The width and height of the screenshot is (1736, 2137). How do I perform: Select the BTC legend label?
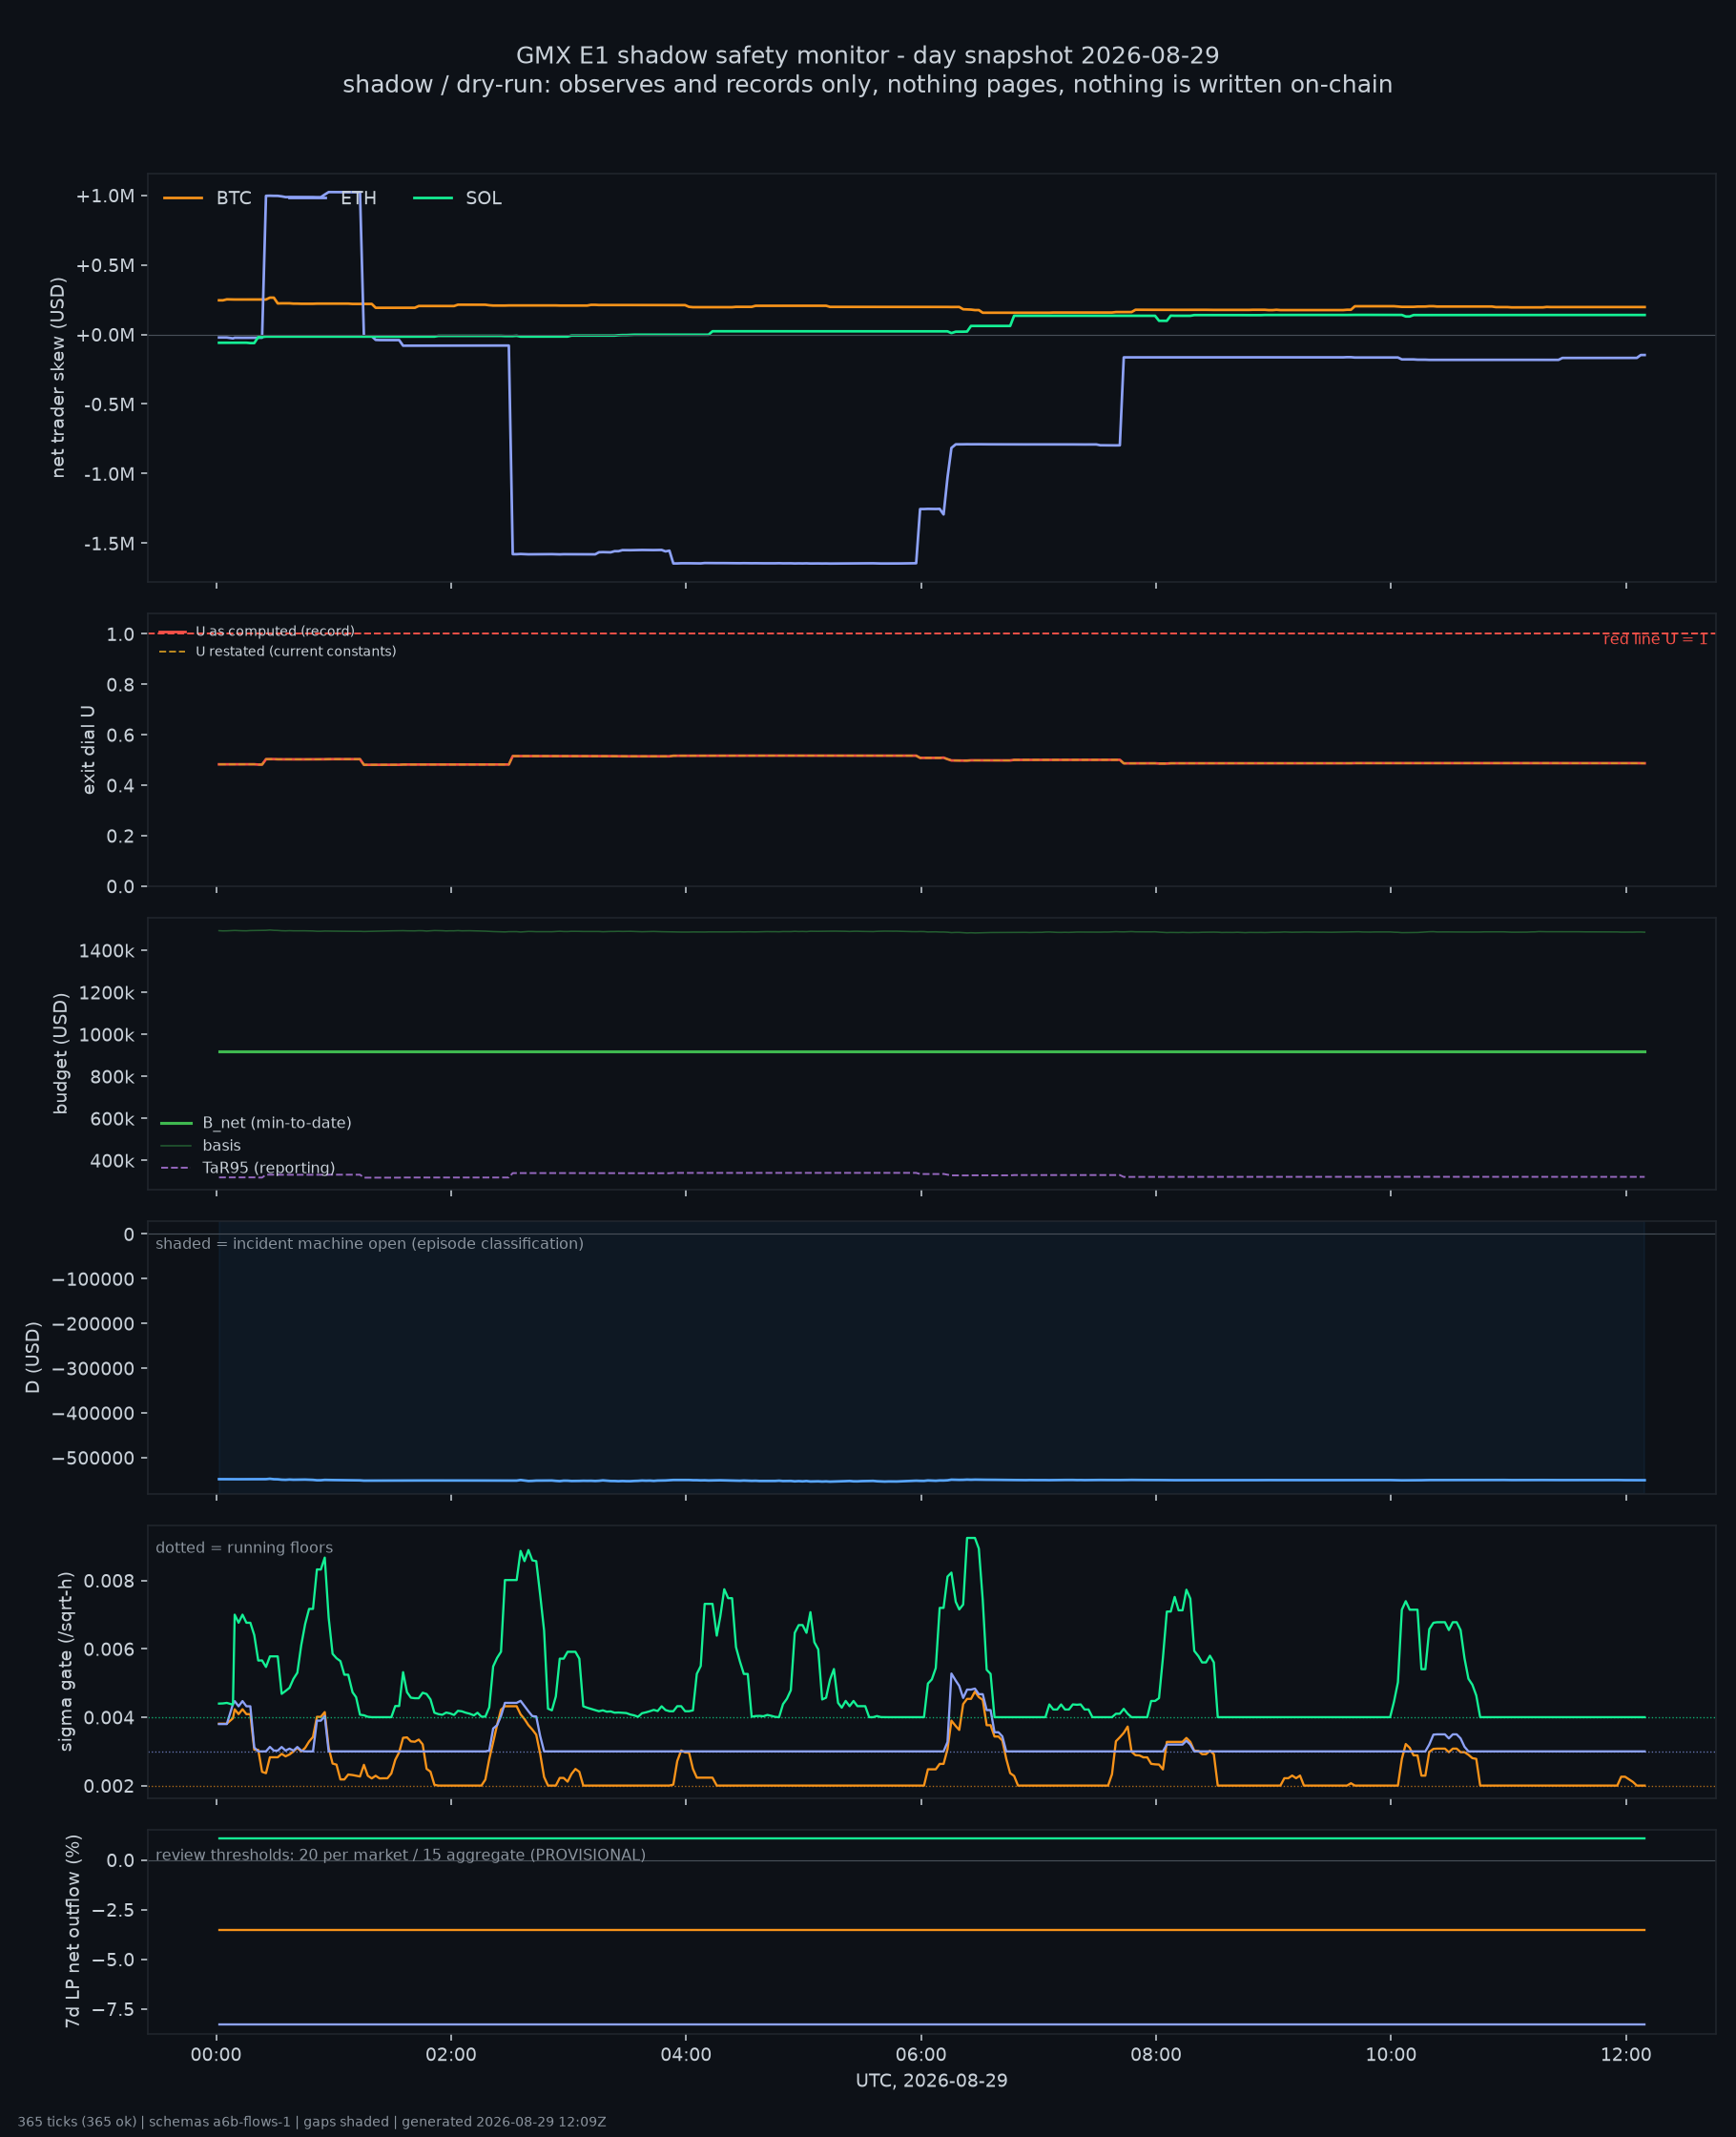[x=234, y=198]
